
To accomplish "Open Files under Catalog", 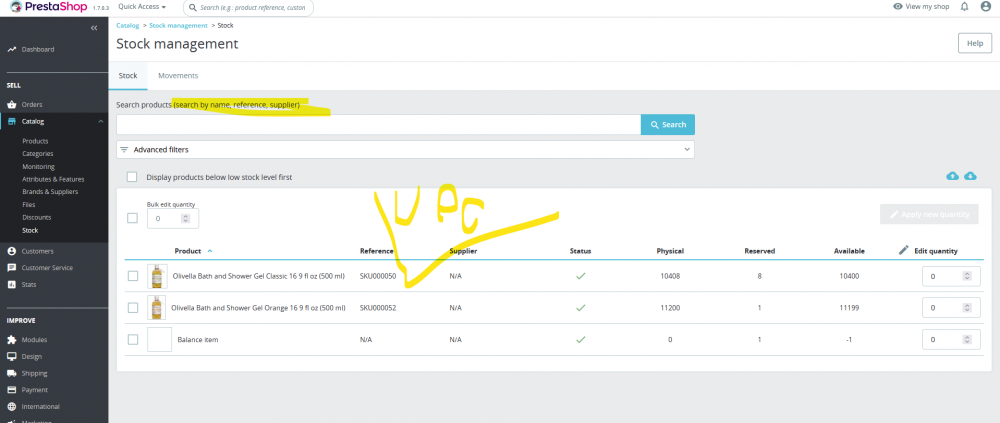I will [x=29, y=205].
